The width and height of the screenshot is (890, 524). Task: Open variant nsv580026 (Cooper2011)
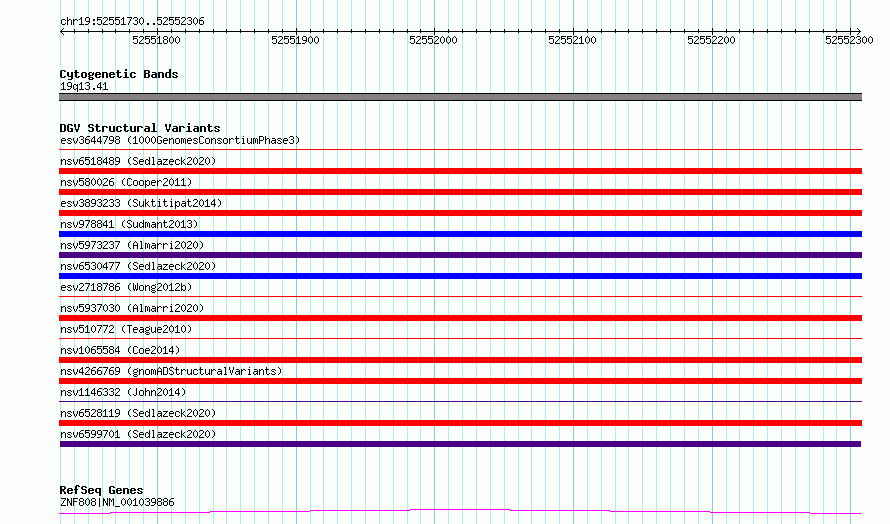(x=126, y=182)
